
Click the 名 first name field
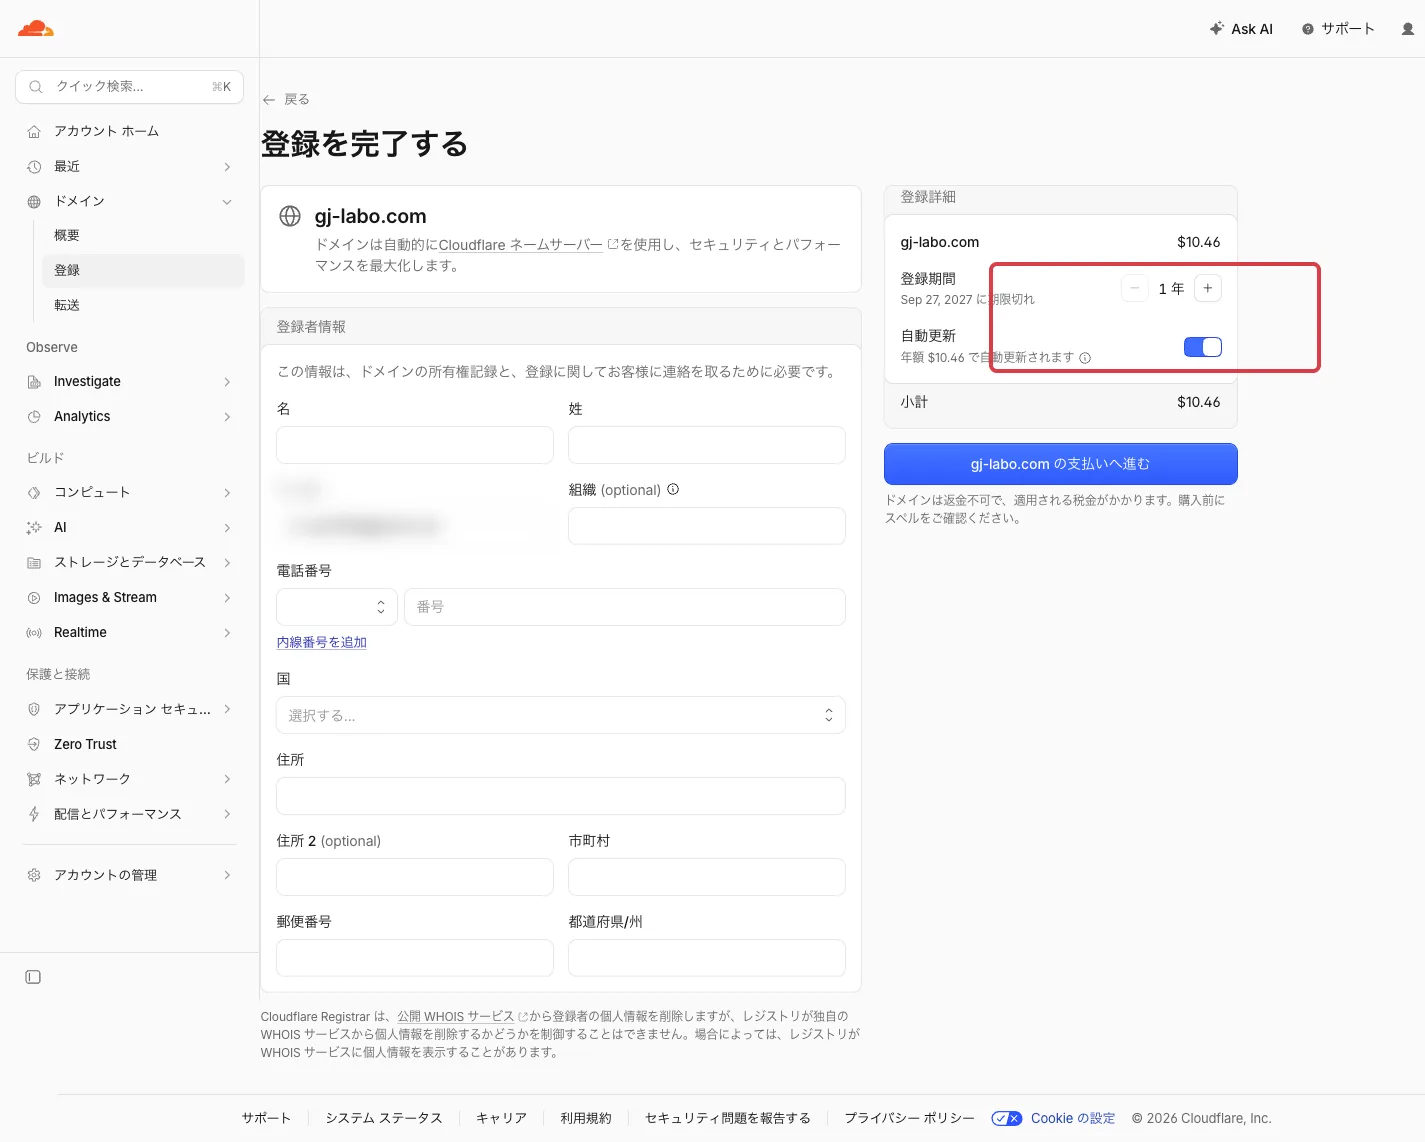click(x=415, y=445)
